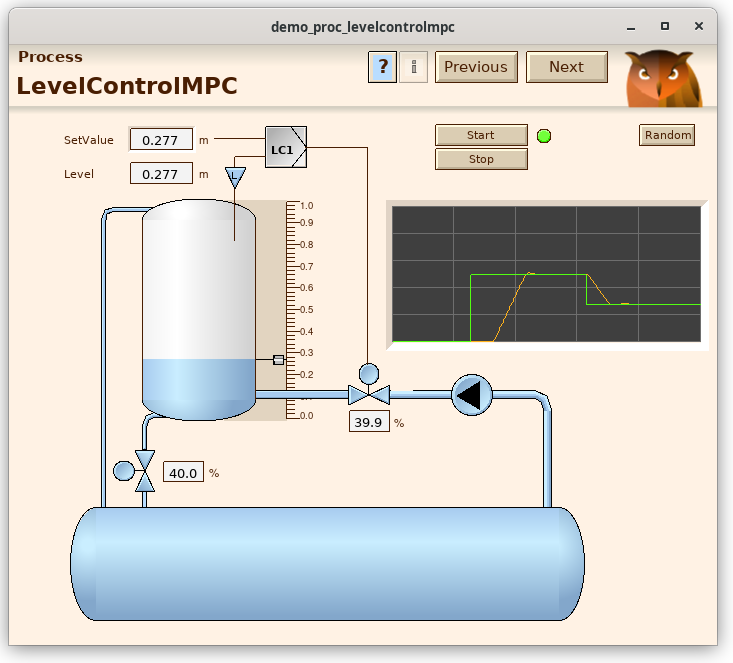733x663 pixels.
Task: Apply Random disturbance button
Action: pyautogui.click(x=667, y=135)
